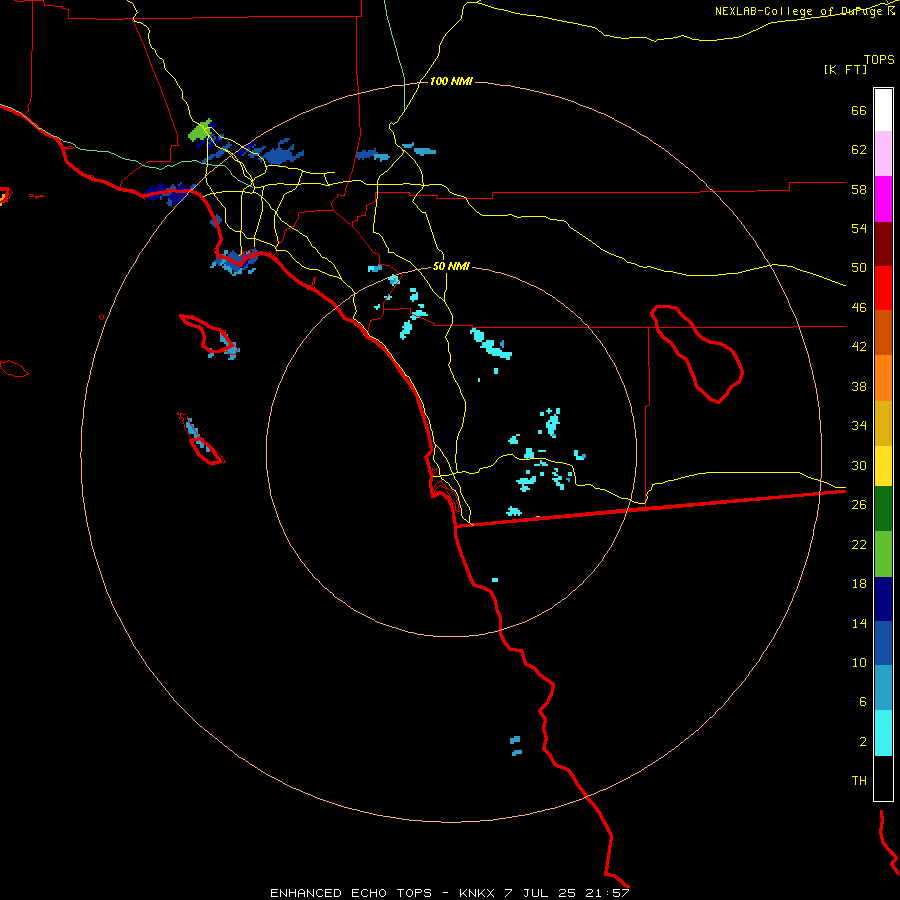Click the 100 NMI range ring label
The height and width of the screenshot is (900, 900).
[x=451, y=82]
